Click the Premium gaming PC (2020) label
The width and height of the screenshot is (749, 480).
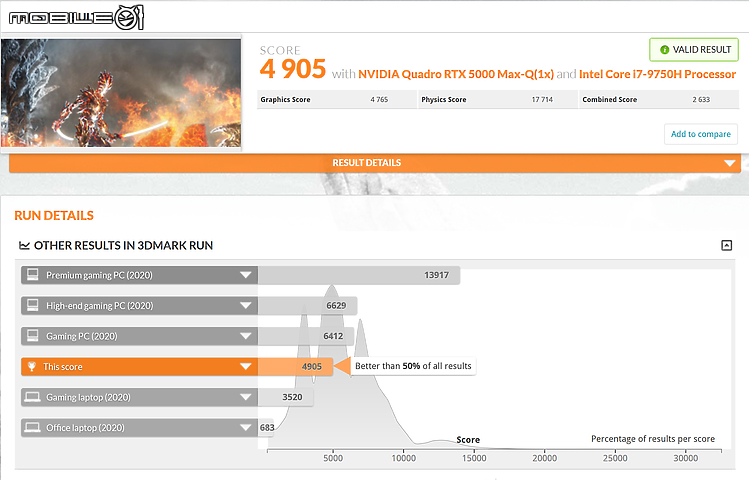pyautogui.click(x=99, y=275)
